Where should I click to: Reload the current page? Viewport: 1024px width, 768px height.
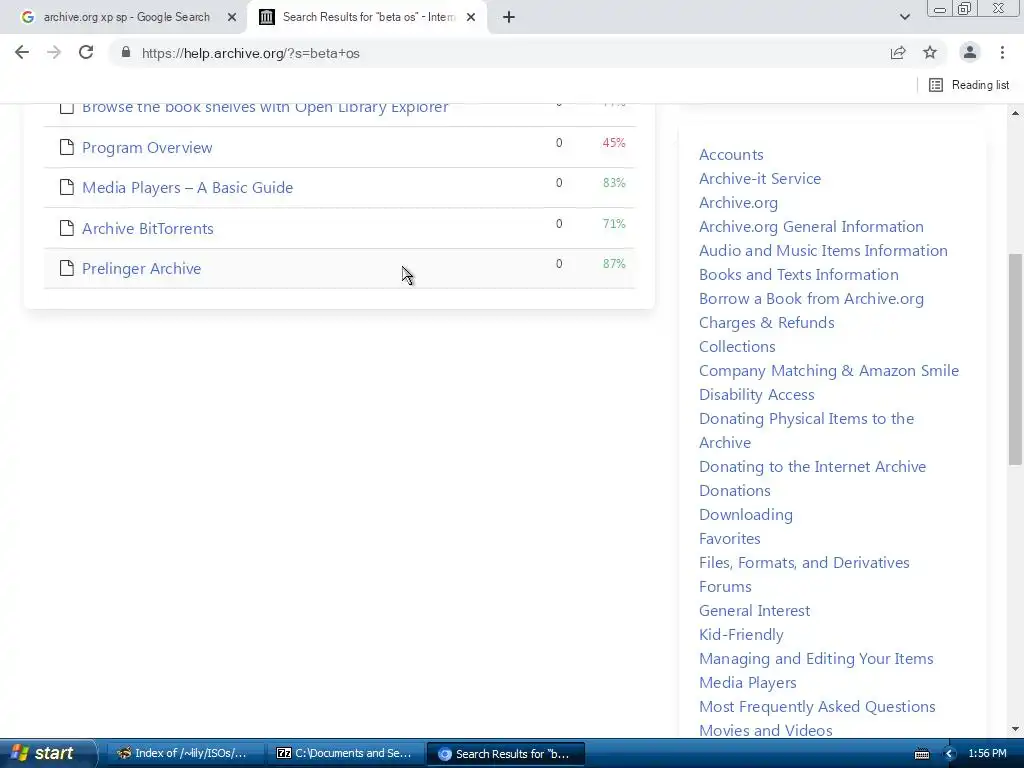[x=86, y=53]
